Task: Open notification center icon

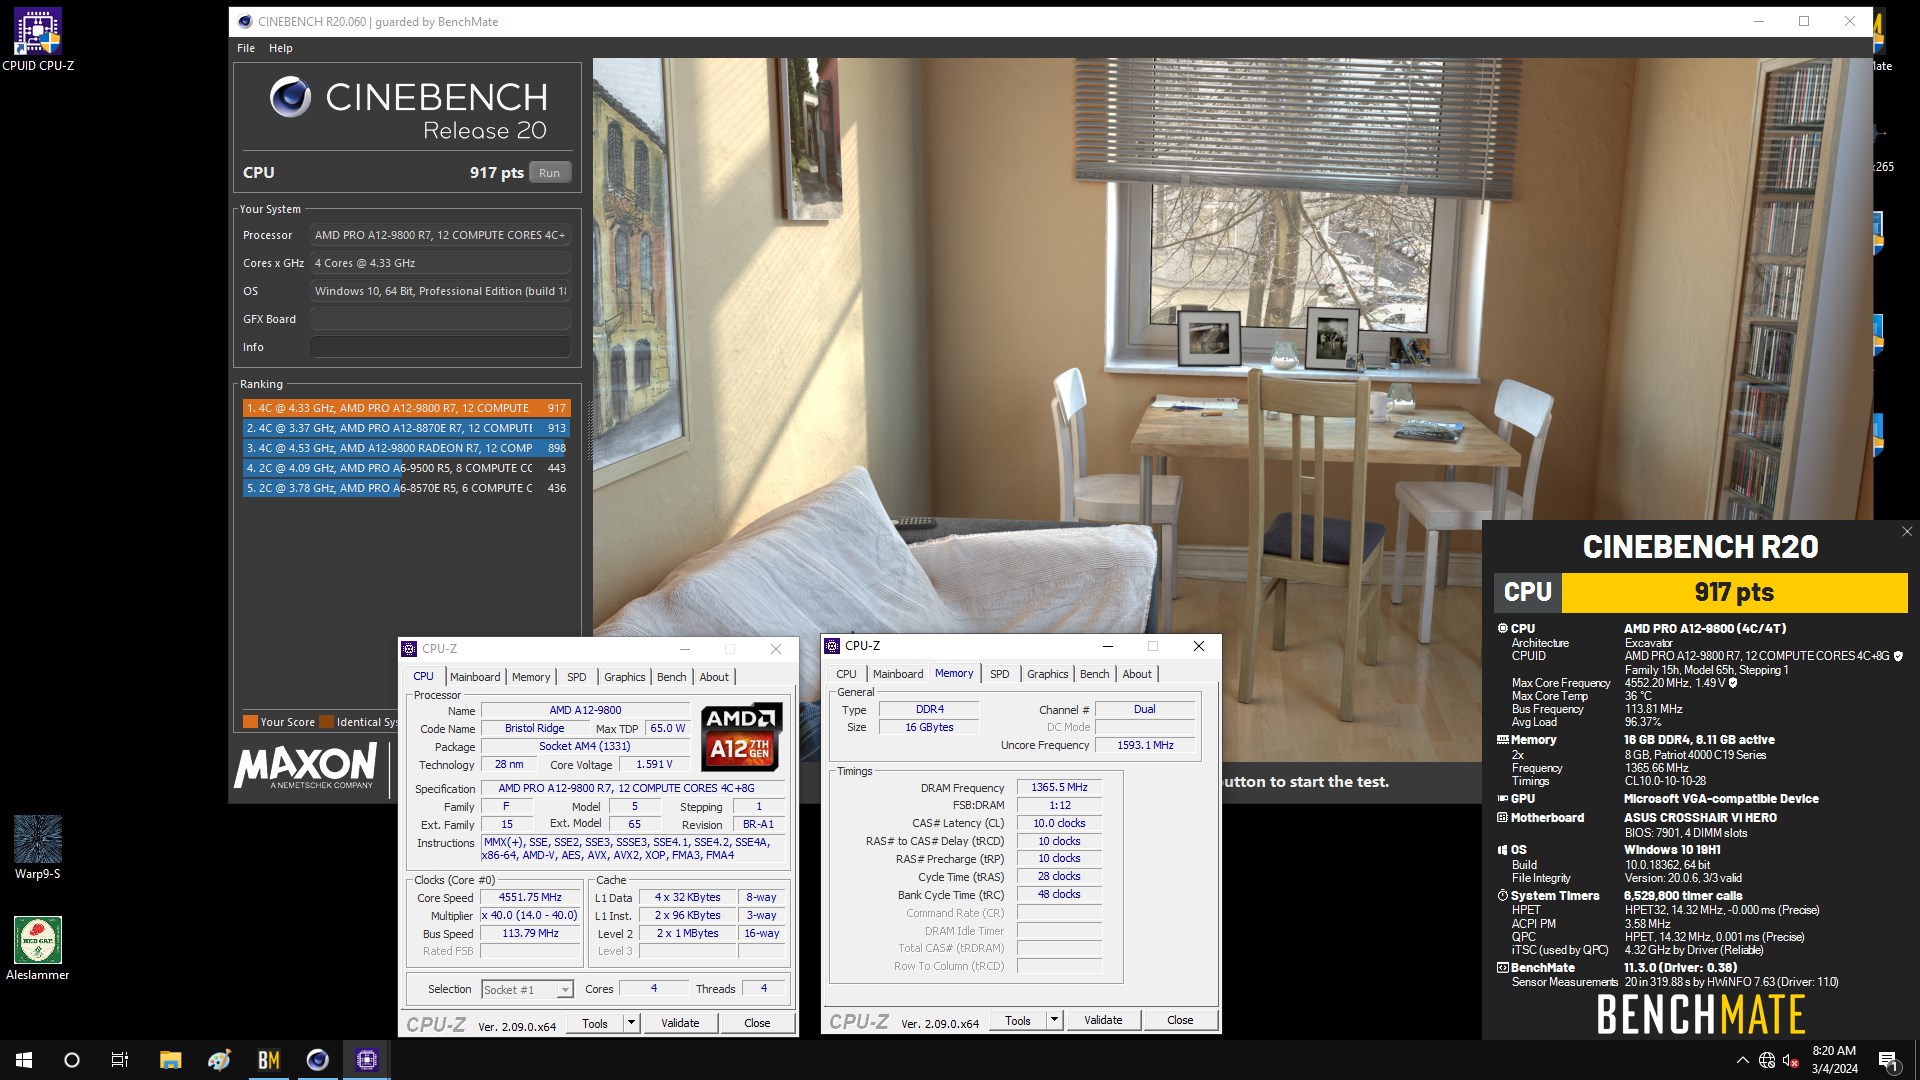Action: pos(1888,1061)
